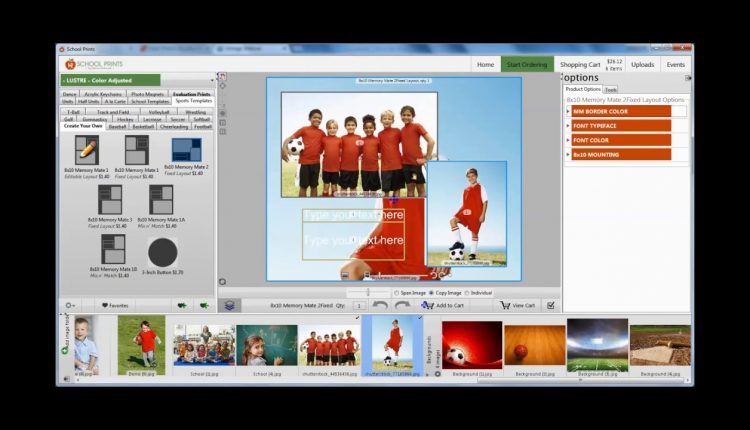This screenshot has height=430, width=750.
Task: Select the baseball field background thumbnail
Action: click(x=660, y=345)
